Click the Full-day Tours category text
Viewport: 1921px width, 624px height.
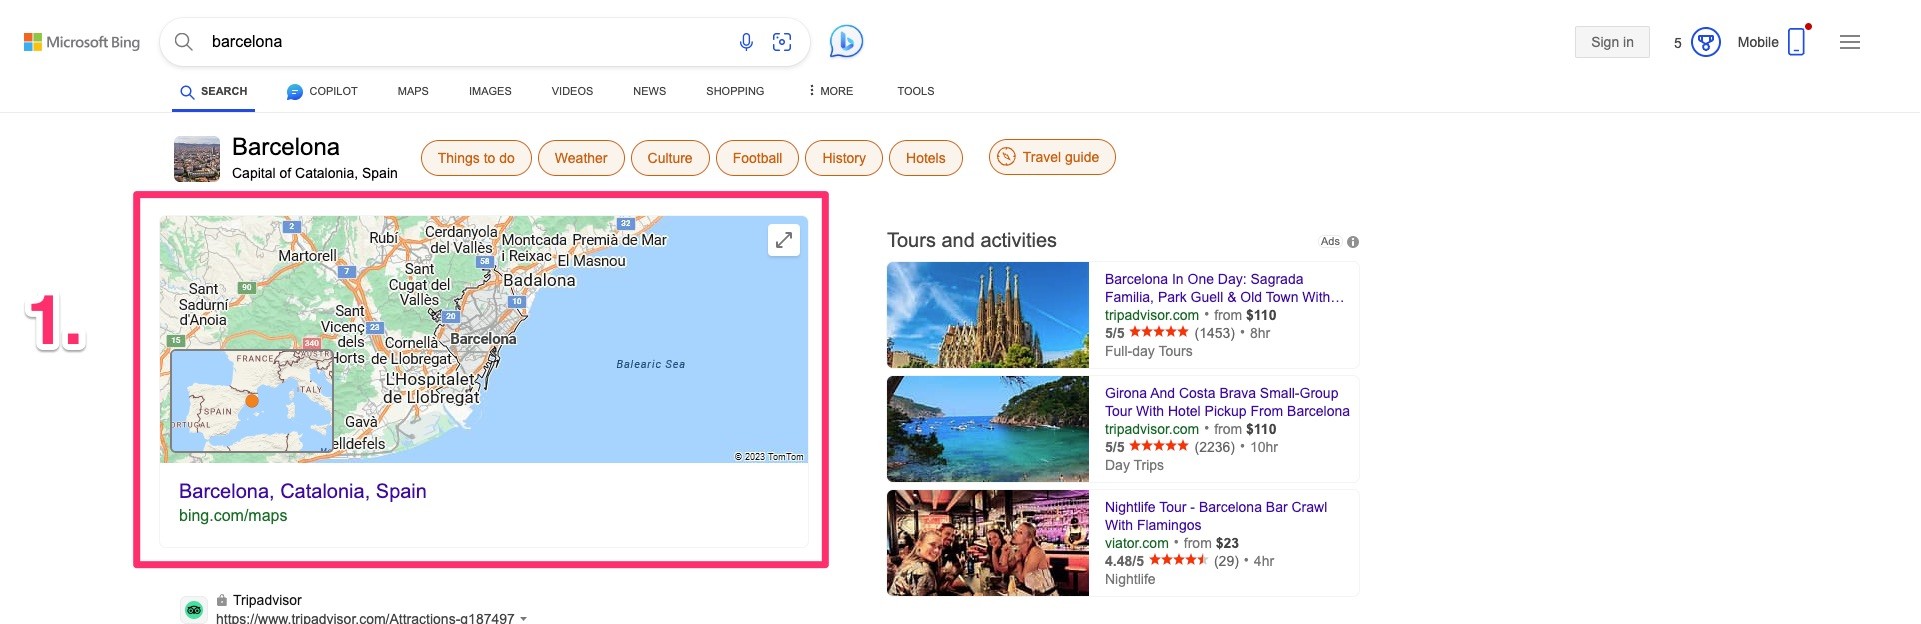[x=1149, y=351]
